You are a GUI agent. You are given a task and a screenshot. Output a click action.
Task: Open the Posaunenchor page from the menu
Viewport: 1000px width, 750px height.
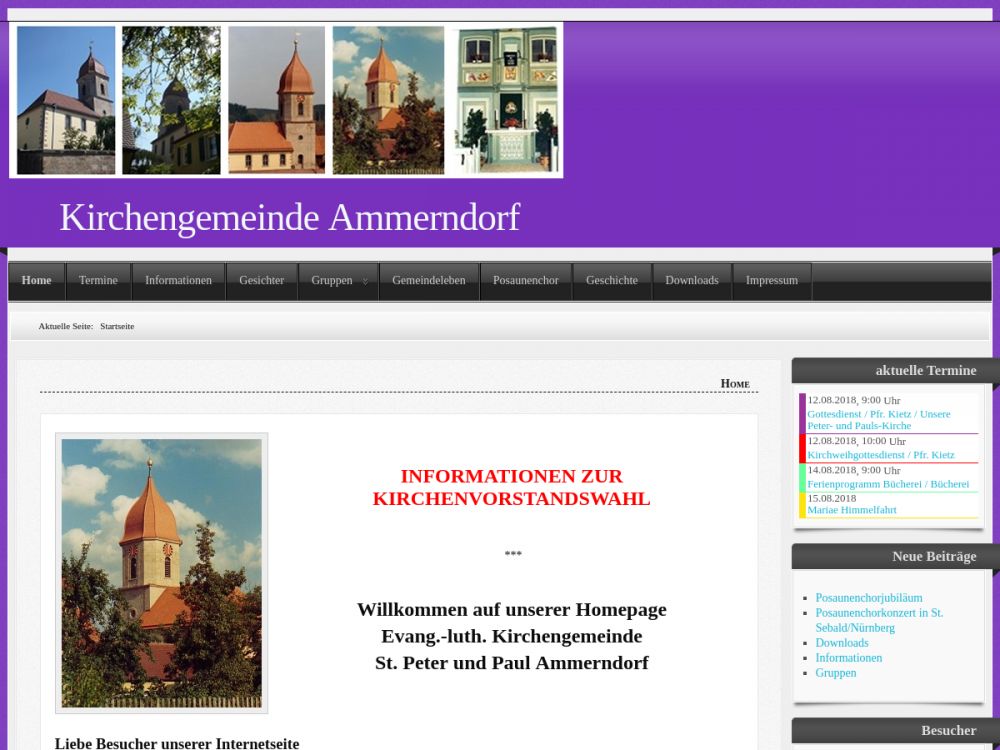(x=525, y=281)
